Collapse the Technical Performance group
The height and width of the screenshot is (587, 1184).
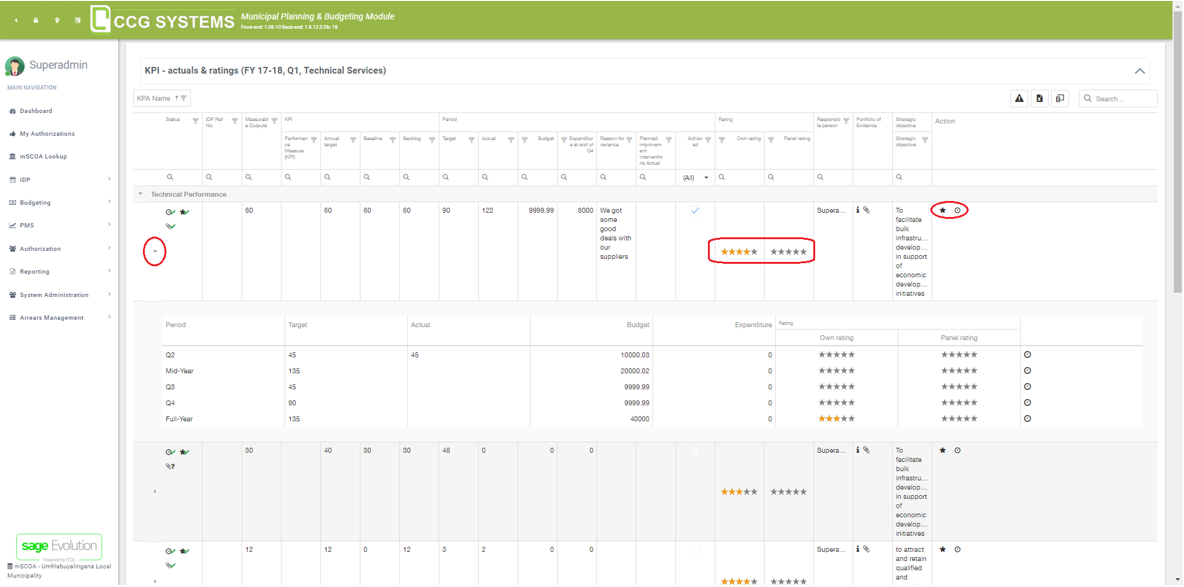point(141,194)
